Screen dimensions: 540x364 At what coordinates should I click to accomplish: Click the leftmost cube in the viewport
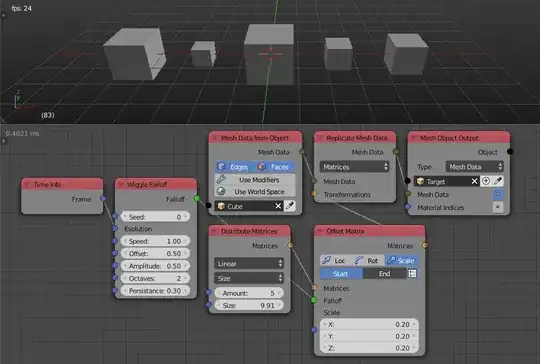pyautogui.click(x=135, y=54)
